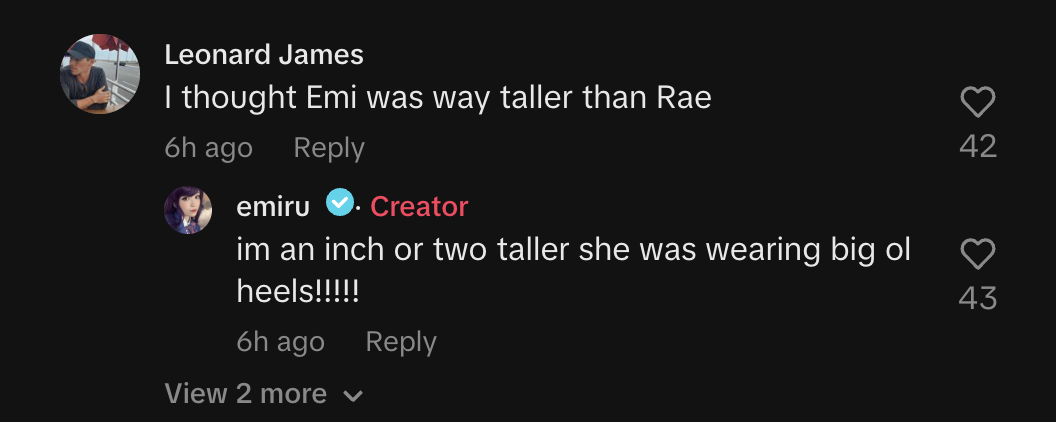Viewport: 1056px width, 422px height.
Task: Select the comment text about Emi being taller
Action: [x=438, y=98]
